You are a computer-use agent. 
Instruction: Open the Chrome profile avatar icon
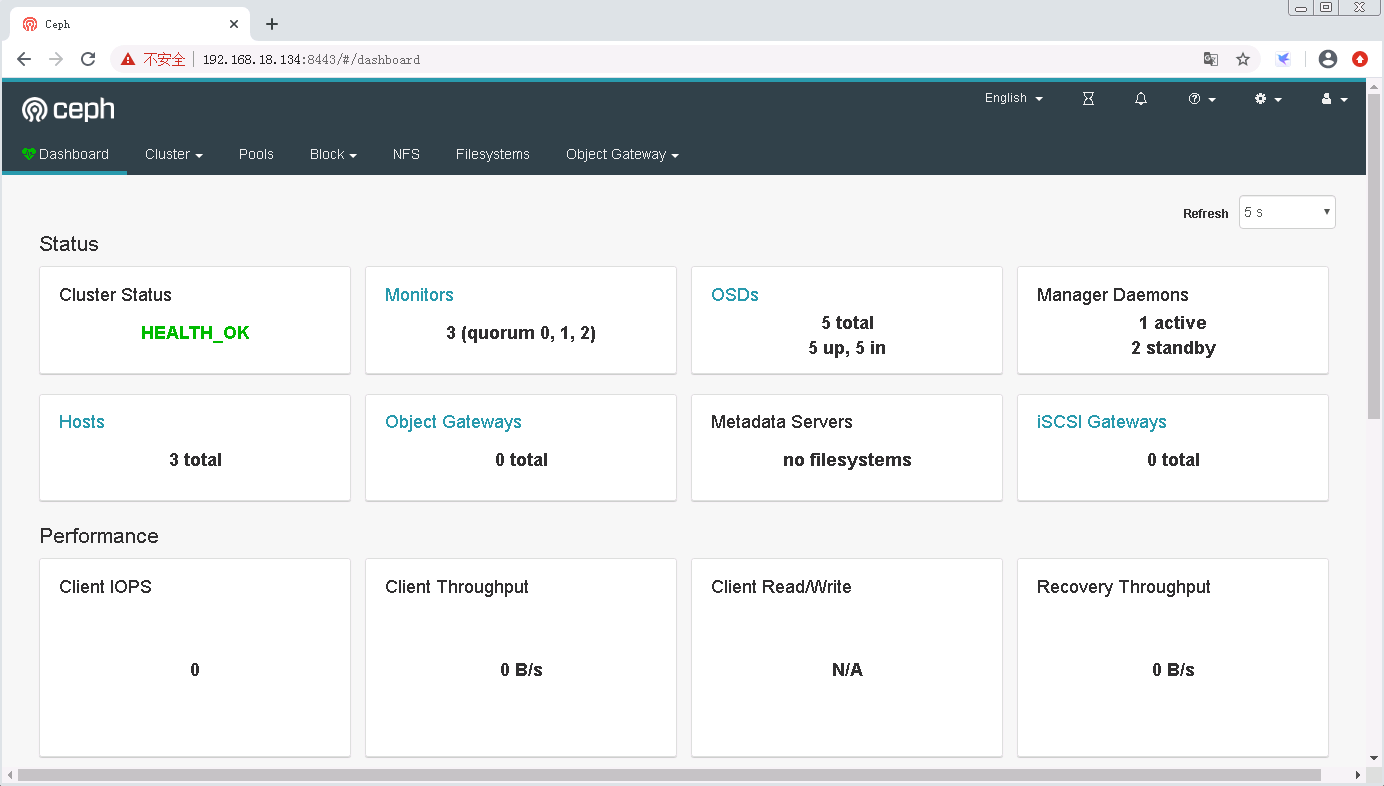[x=1328, y=59]
